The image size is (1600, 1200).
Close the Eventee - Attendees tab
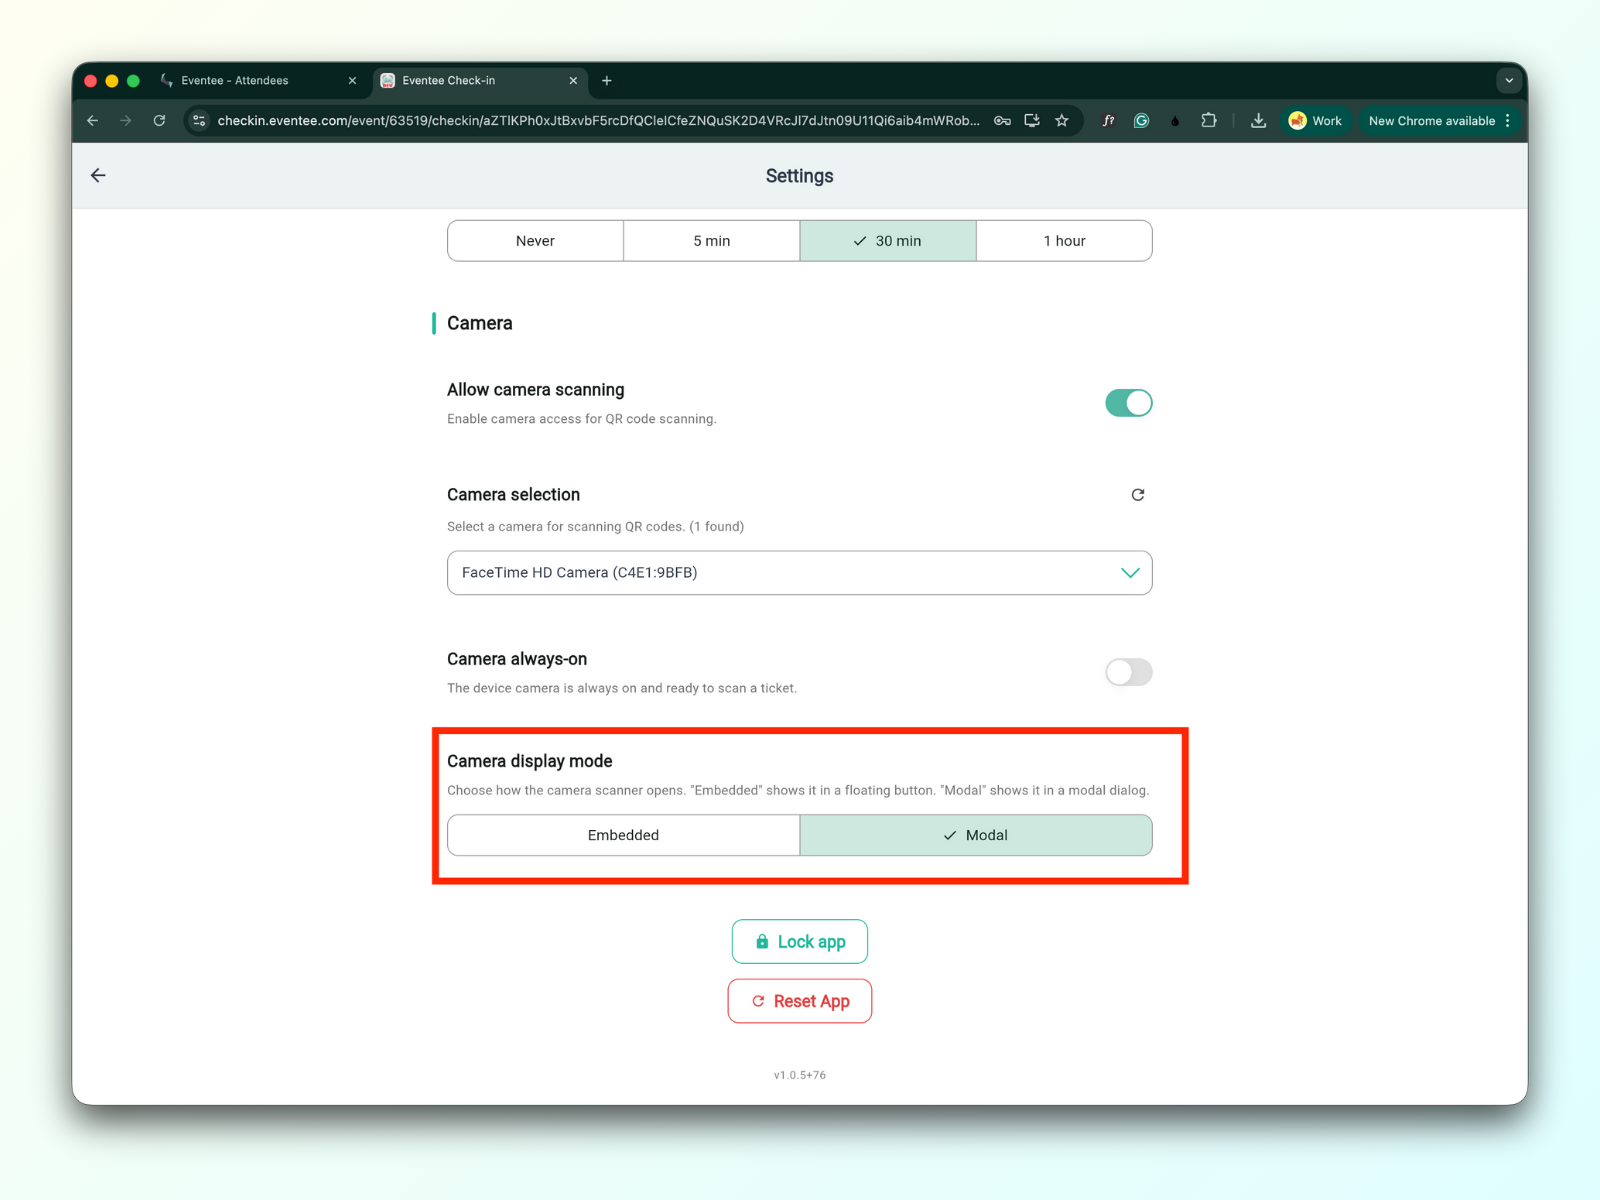point(352,81)
